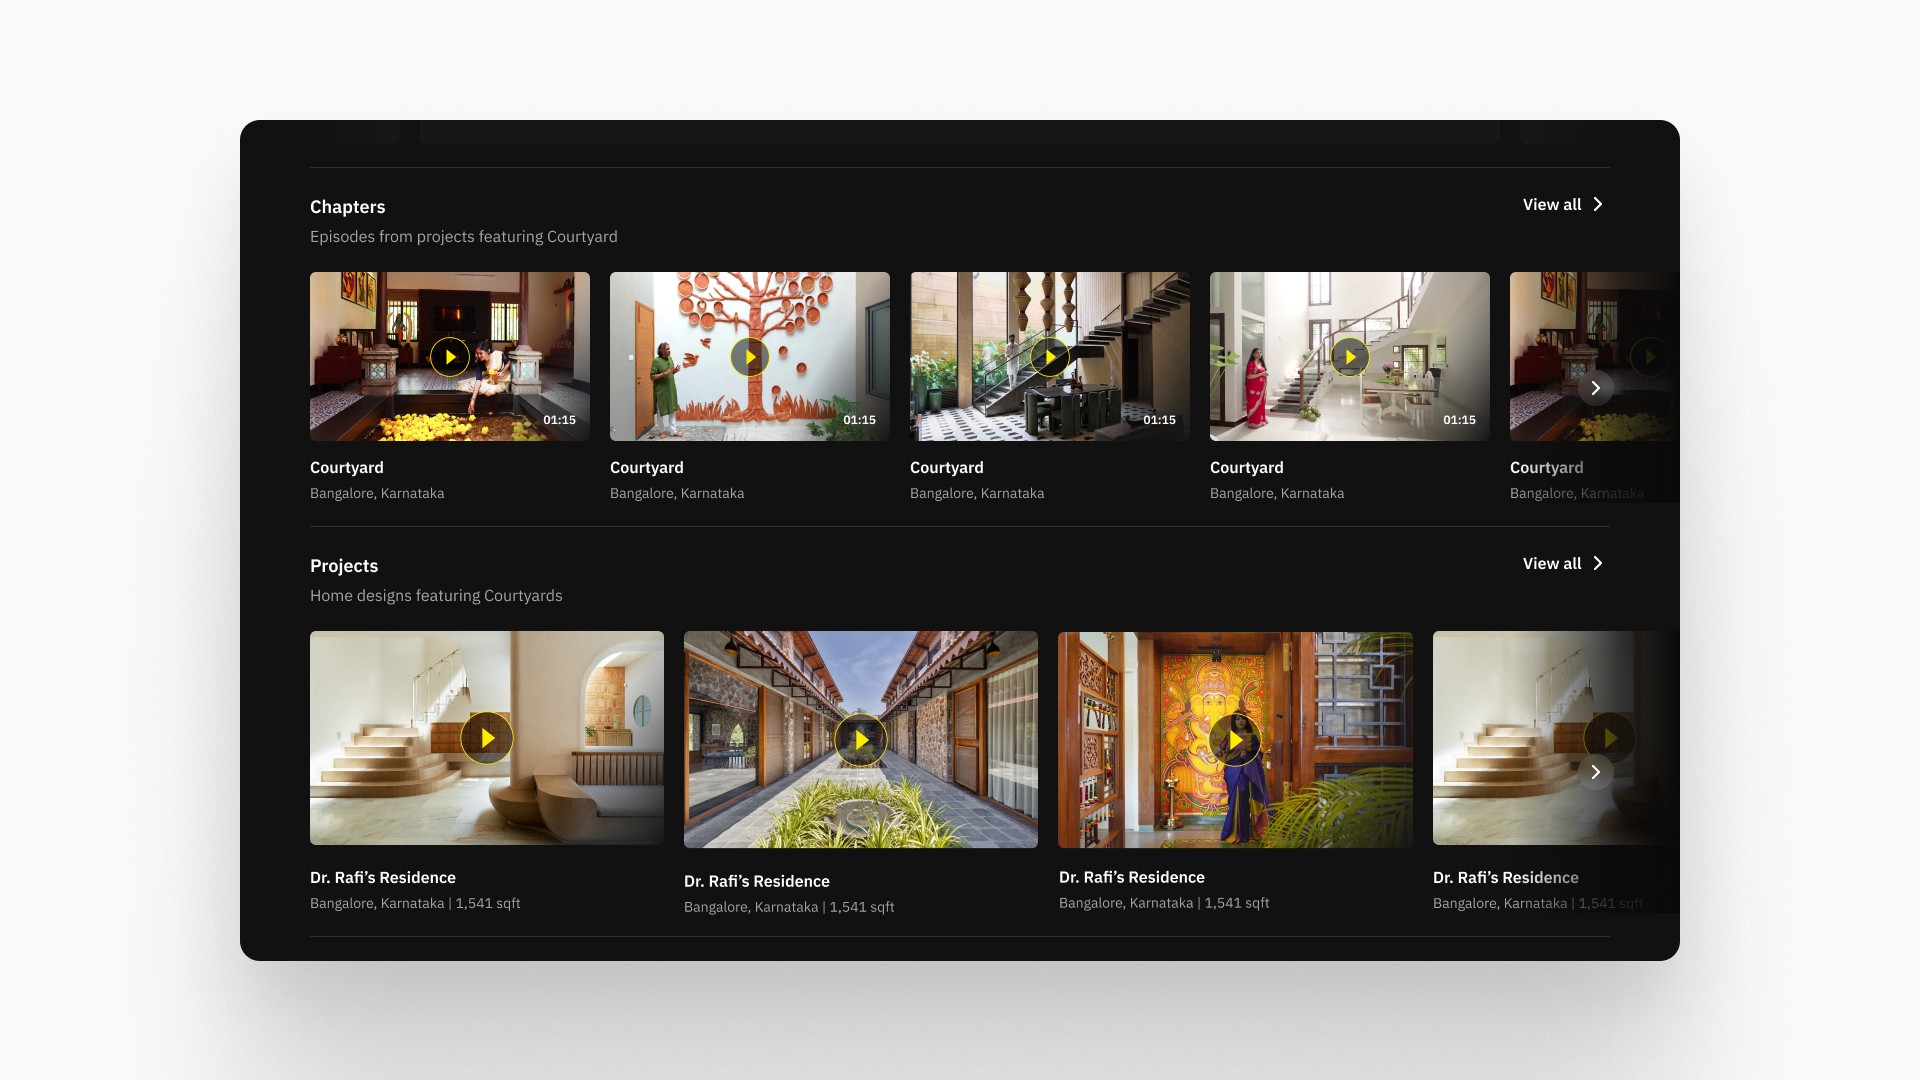Expand Chapters via chevron beside View all

[x=1598, y=205]
